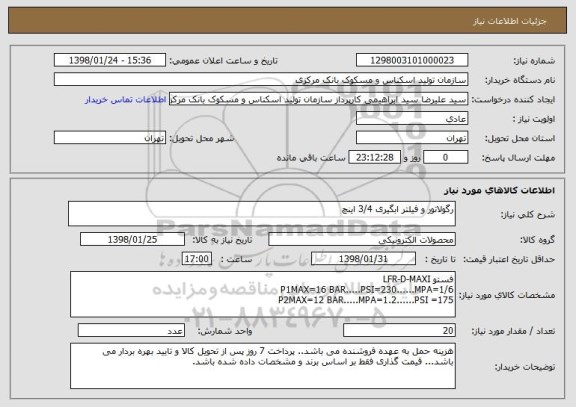Screen dimensions: 576x407
Task: Open the buyer contact information link
Action: click(x=126, y=100)
